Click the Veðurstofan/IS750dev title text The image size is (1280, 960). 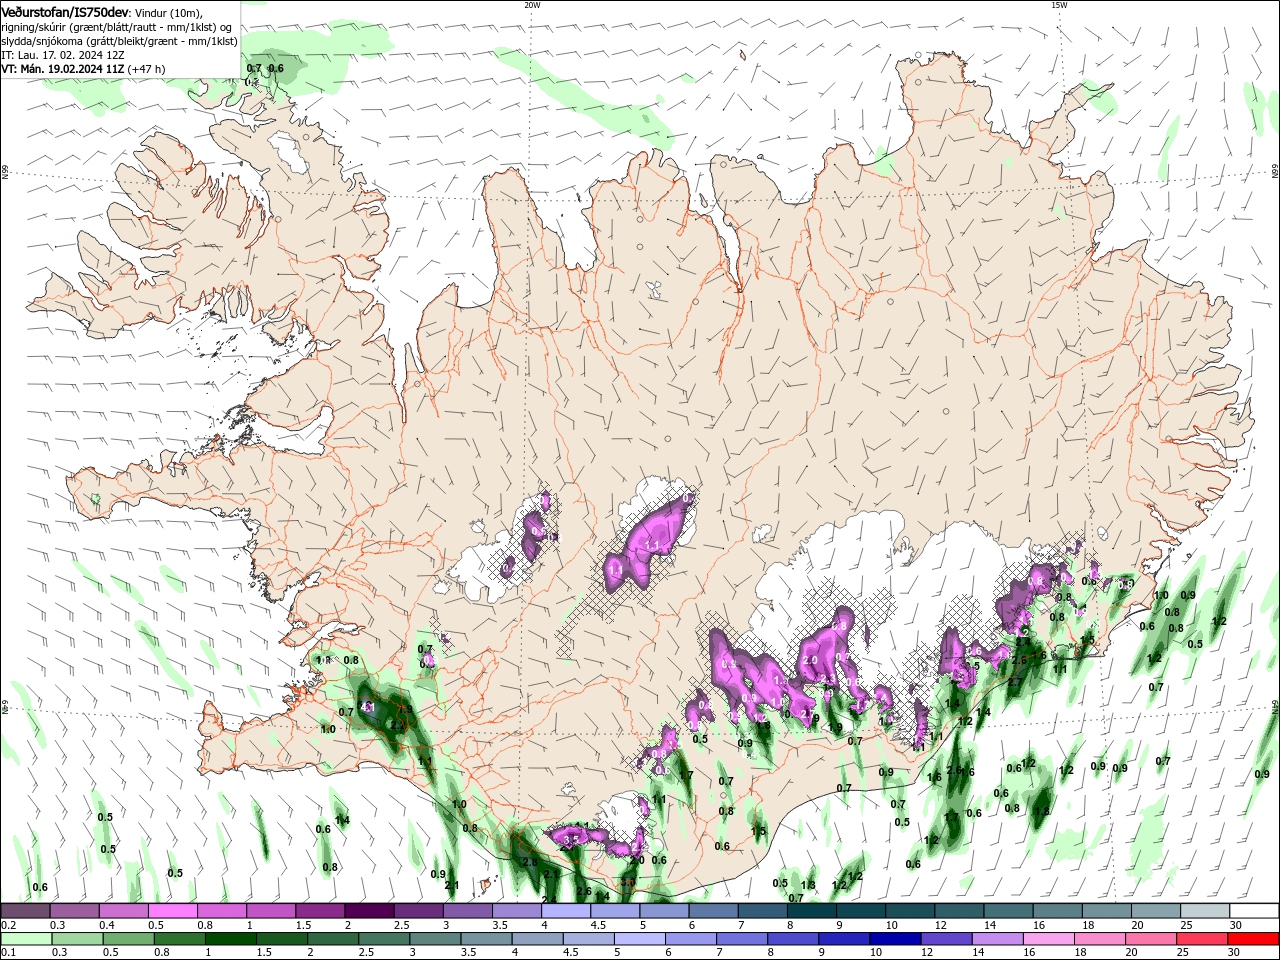click(x=65, y=11)
